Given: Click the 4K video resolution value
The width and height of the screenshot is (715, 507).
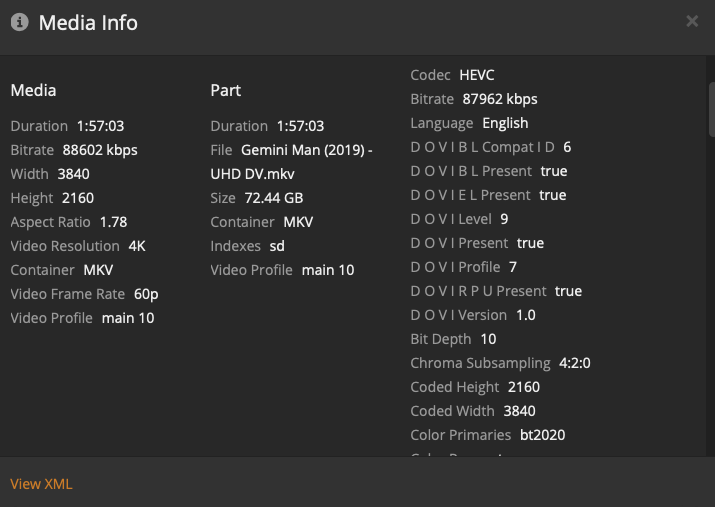Looking at the screenshot, I should tap(137, 246).
